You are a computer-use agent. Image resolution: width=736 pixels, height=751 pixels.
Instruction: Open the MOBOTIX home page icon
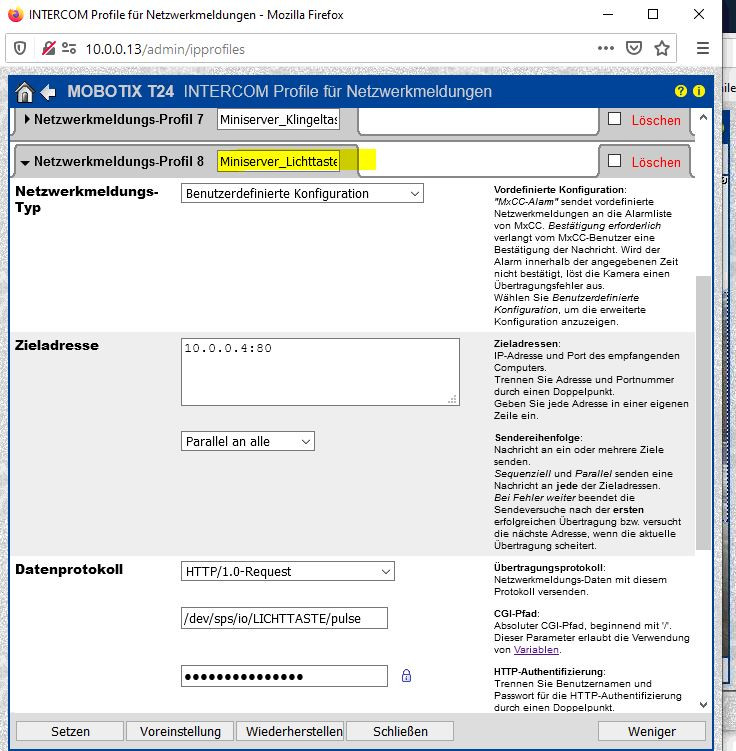(x=24, y=91)
